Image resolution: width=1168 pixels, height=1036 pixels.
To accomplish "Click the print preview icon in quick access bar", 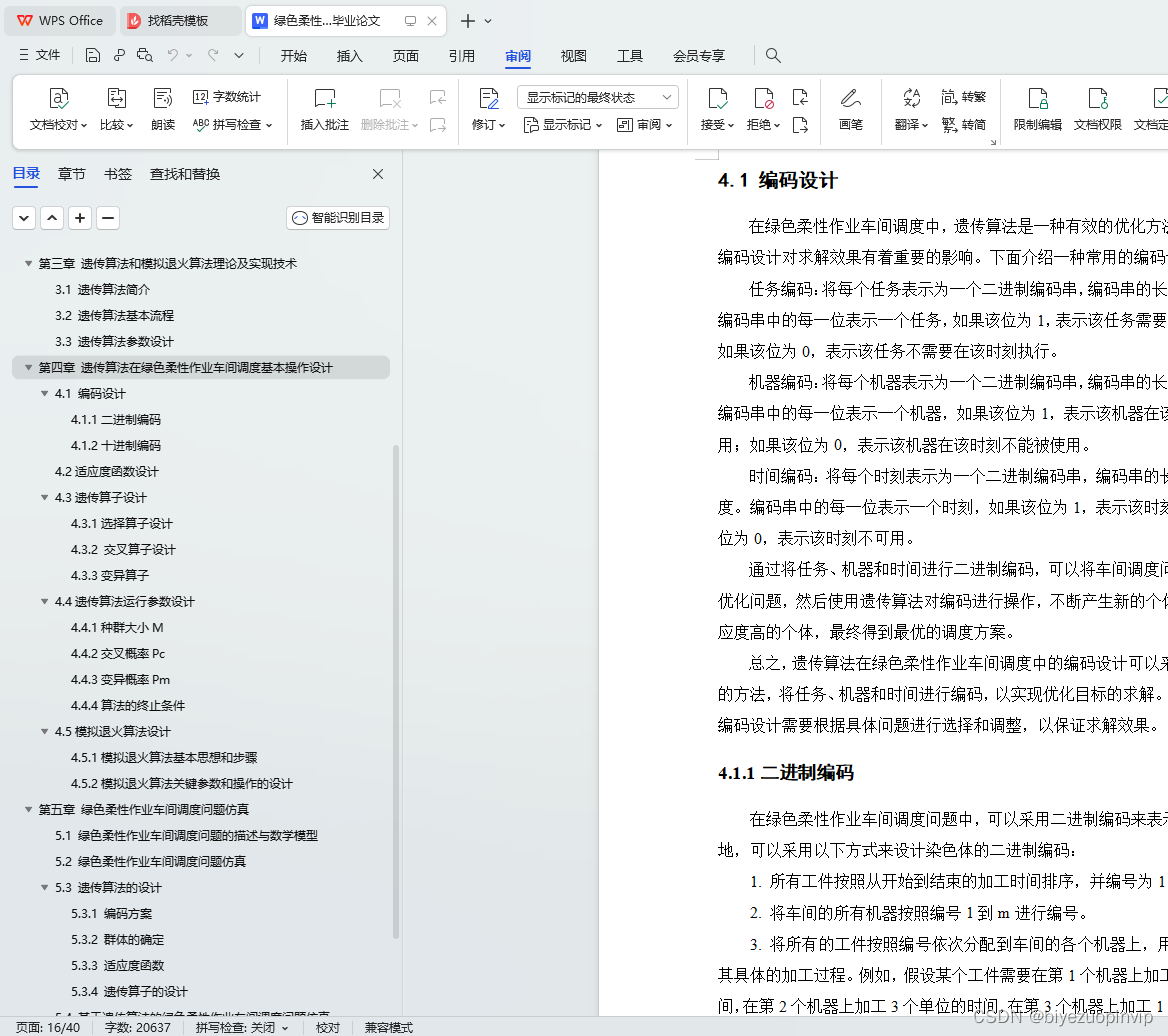I will pyautogui.click(x=145, y=55).
